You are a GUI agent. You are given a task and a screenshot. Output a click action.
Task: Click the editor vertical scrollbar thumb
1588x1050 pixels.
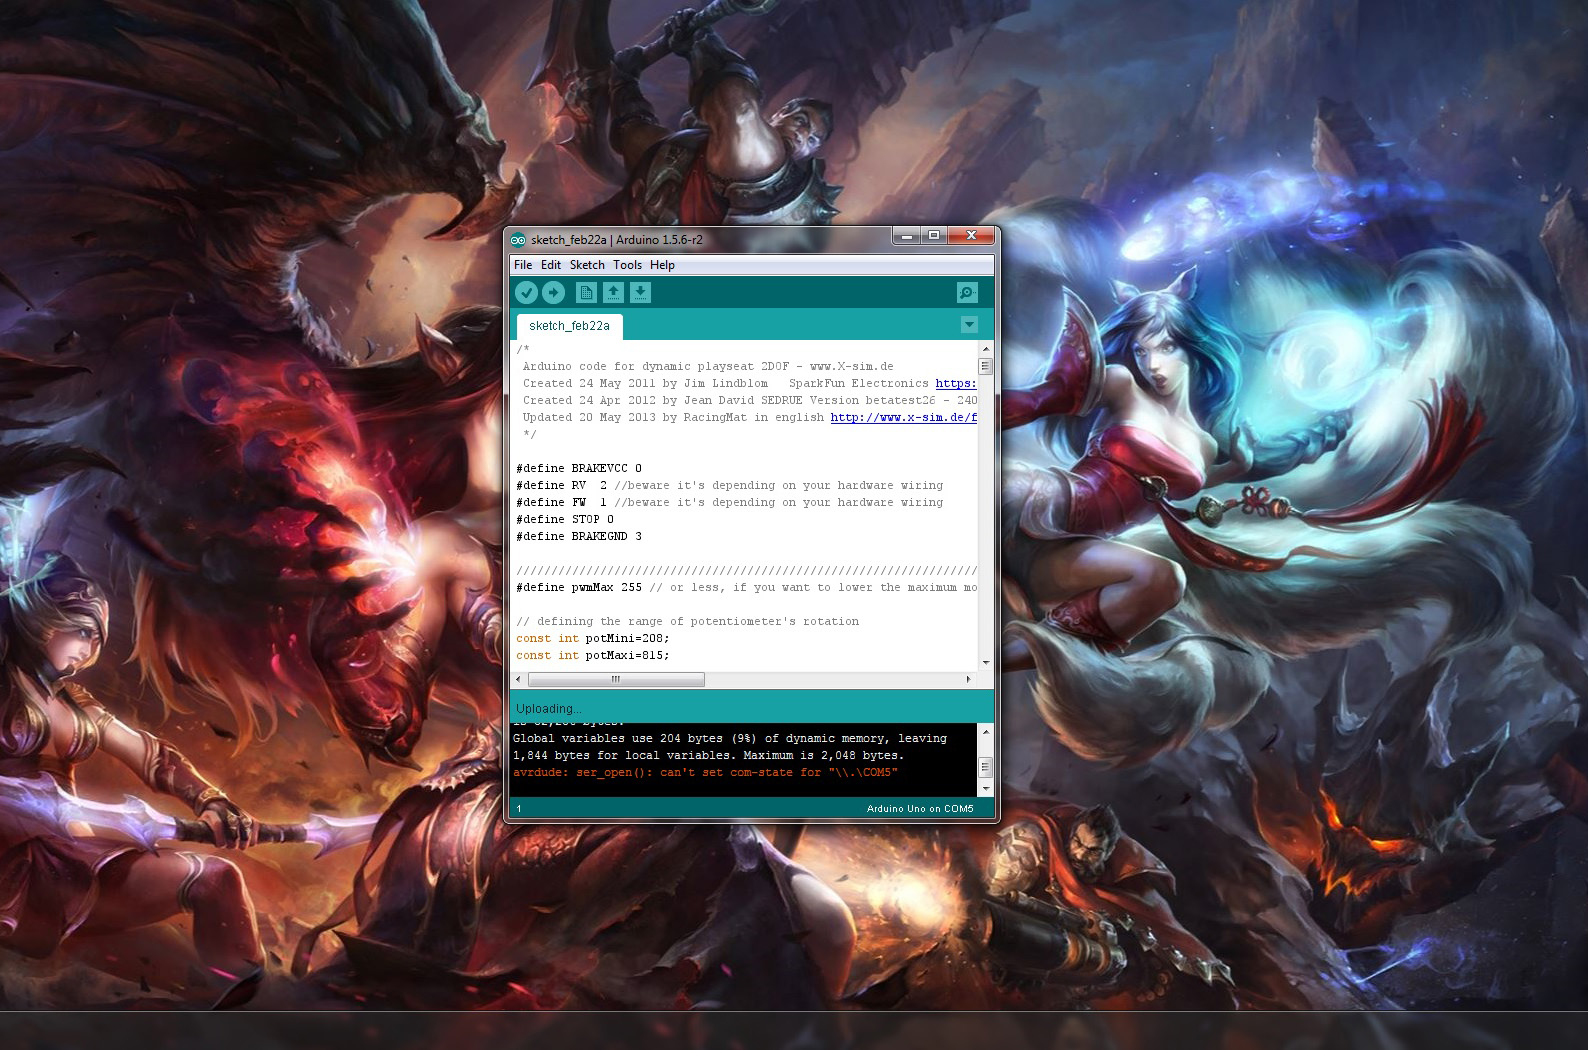tap(985, 366)
